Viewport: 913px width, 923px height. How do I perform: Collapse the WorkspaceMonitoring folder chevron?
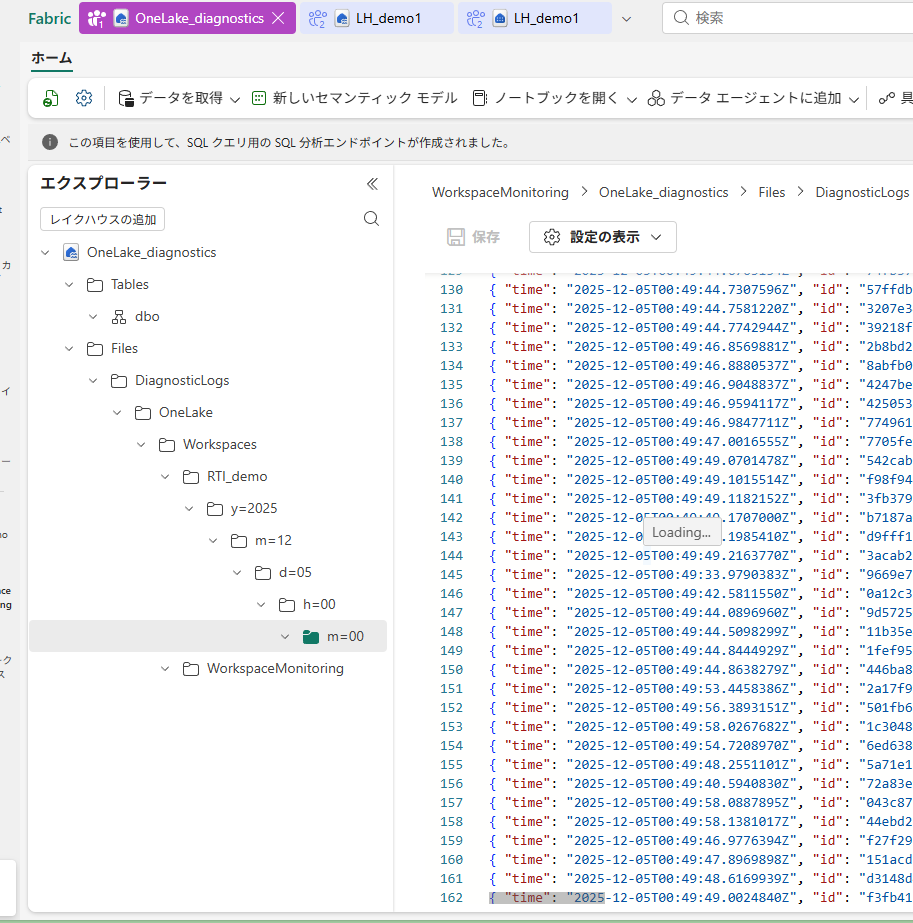pyautogui.click(x=165, y=669)
